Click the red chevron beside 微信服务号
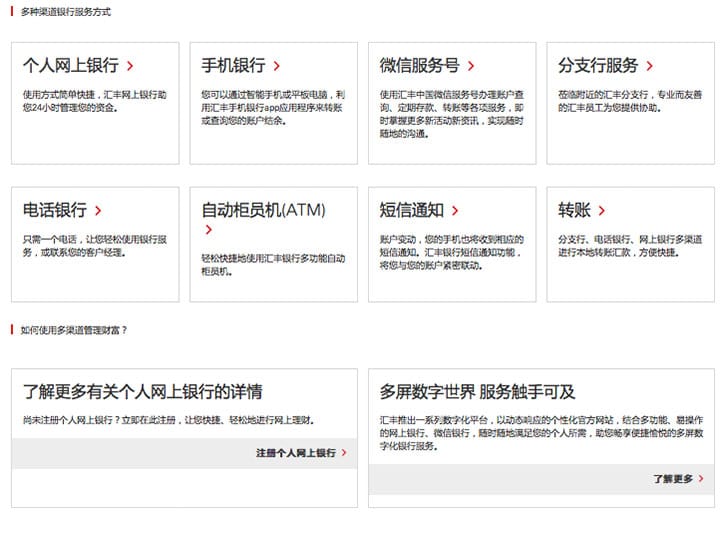 click(x=471, y=66)
